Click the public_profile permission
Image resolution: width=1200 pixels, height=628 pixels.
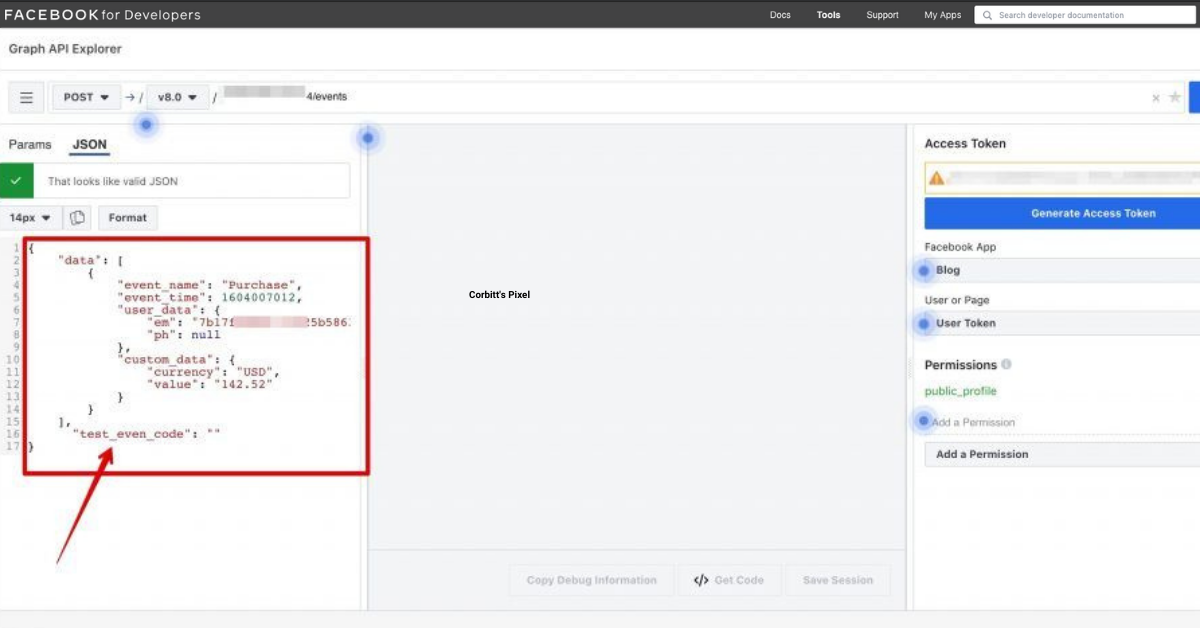pyautogui.click(x=960, y=391)
